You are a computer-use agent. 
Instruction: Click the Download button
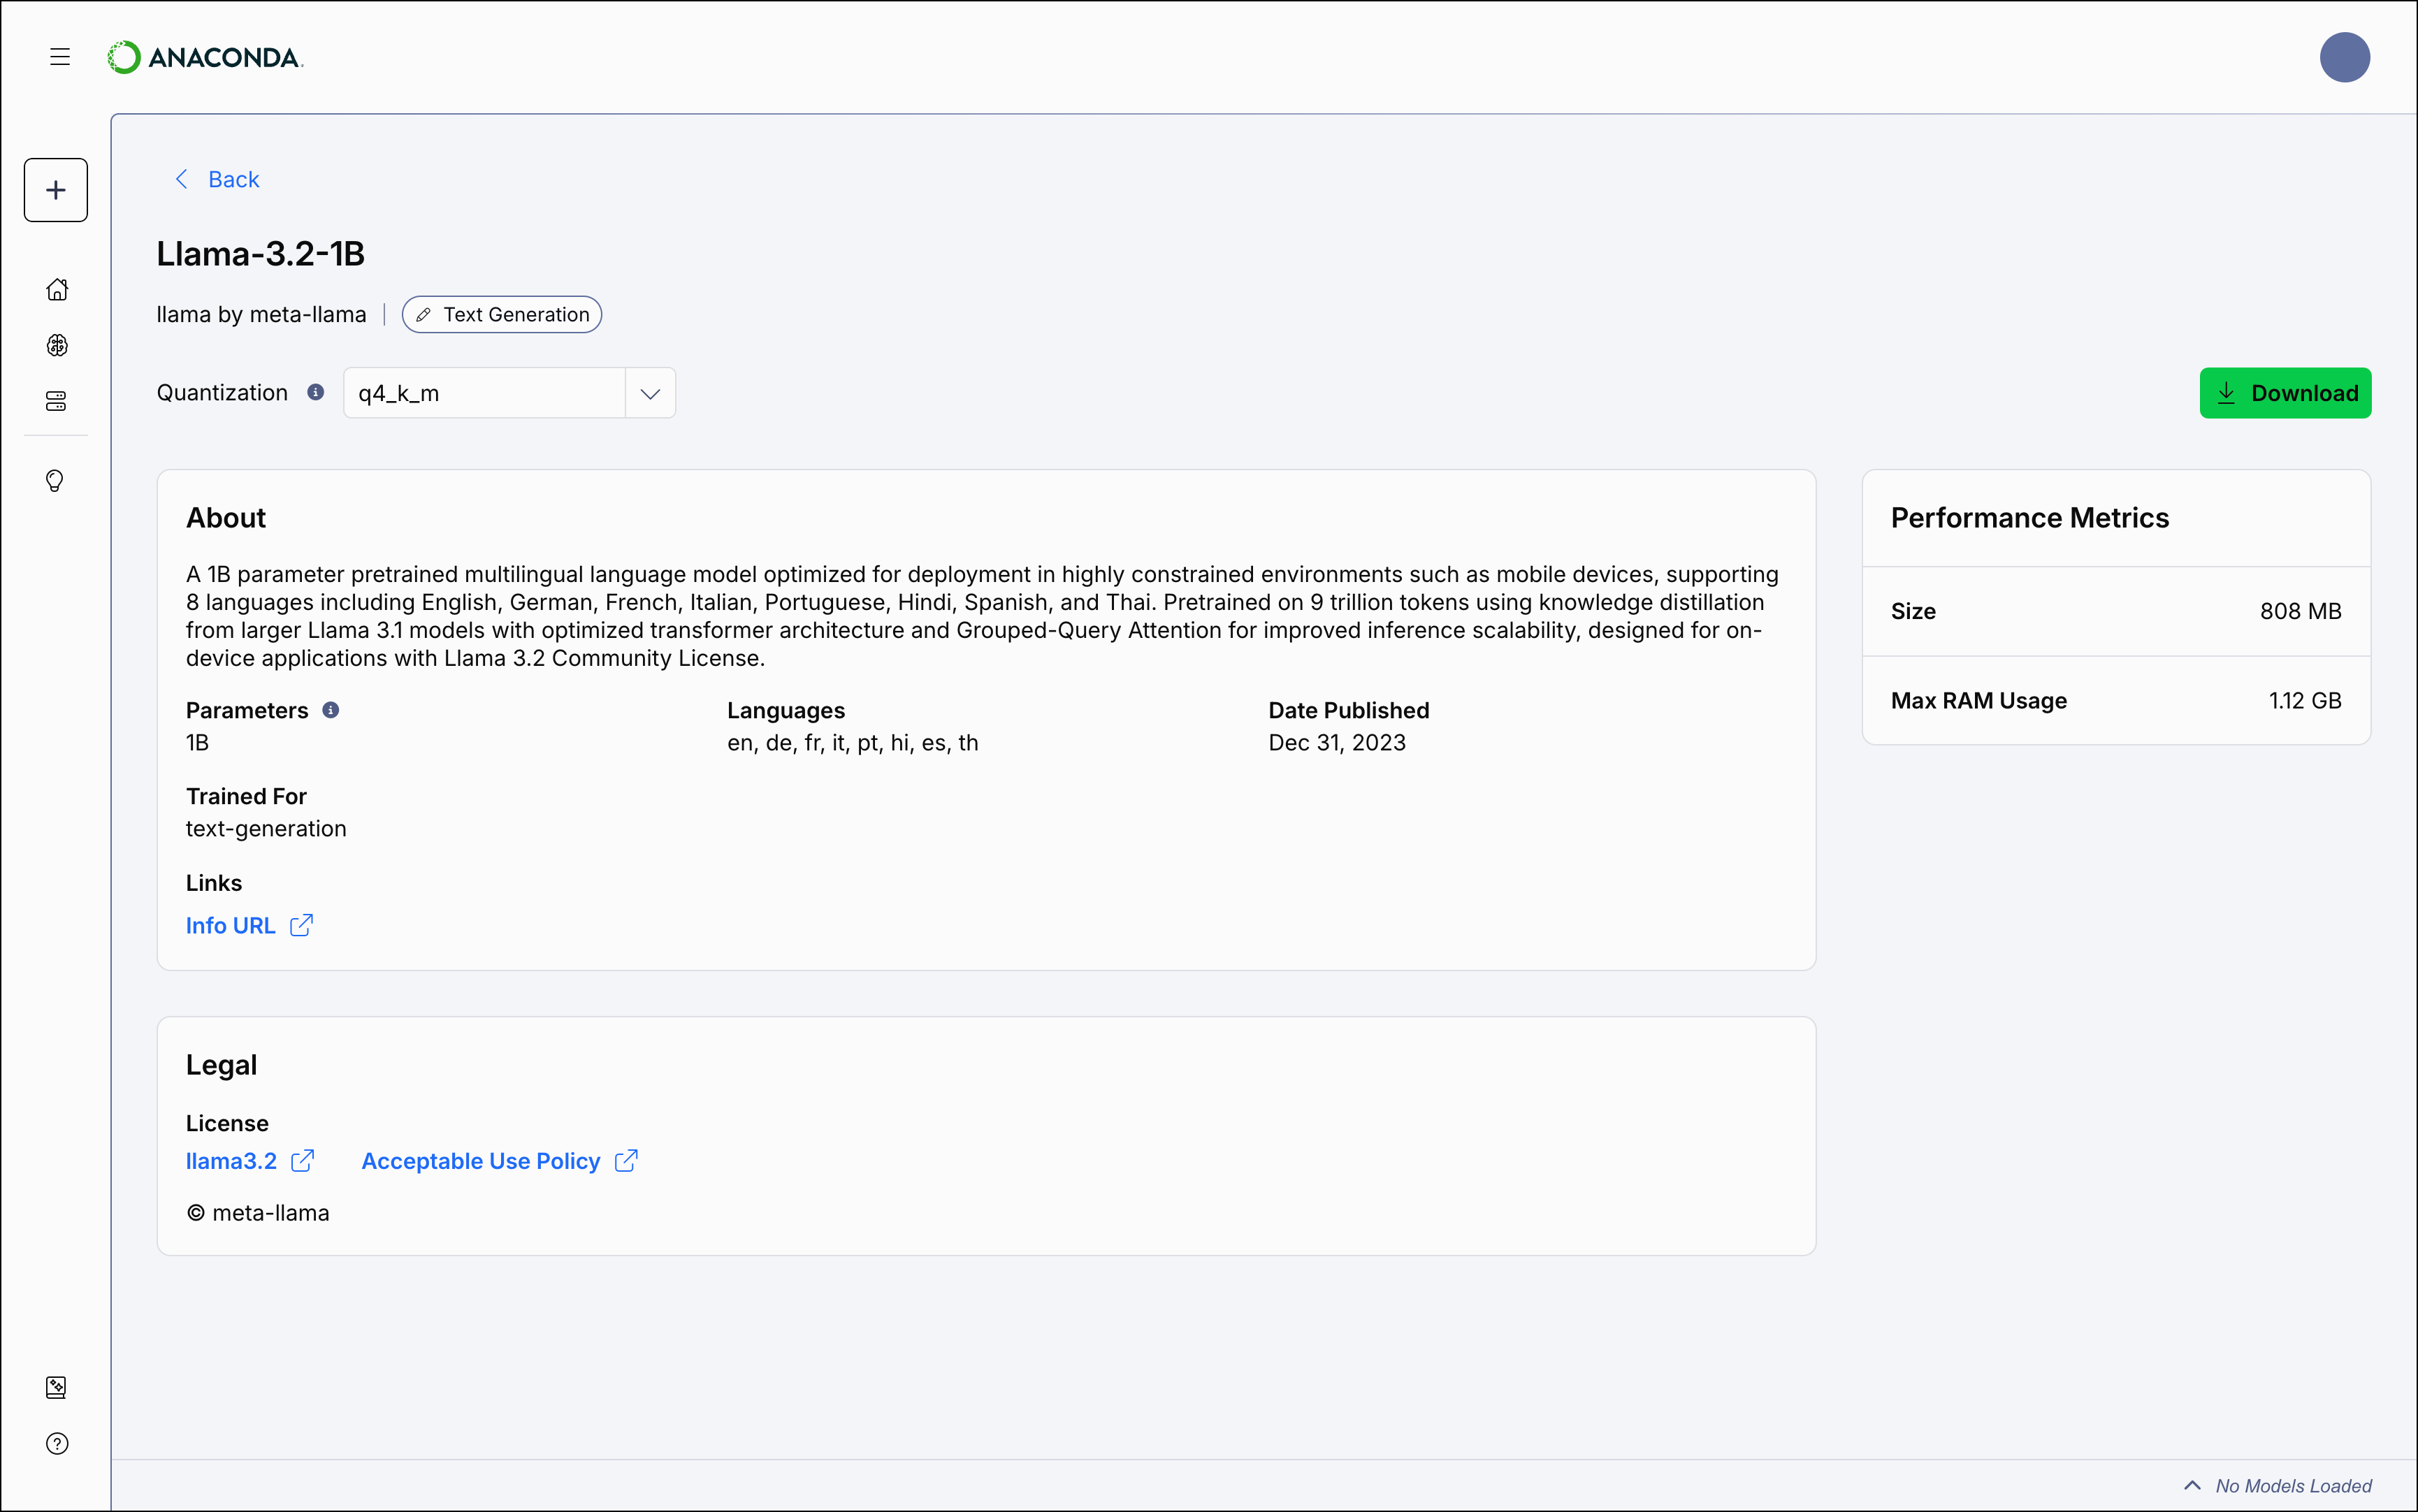click(x=2285, y=393)
